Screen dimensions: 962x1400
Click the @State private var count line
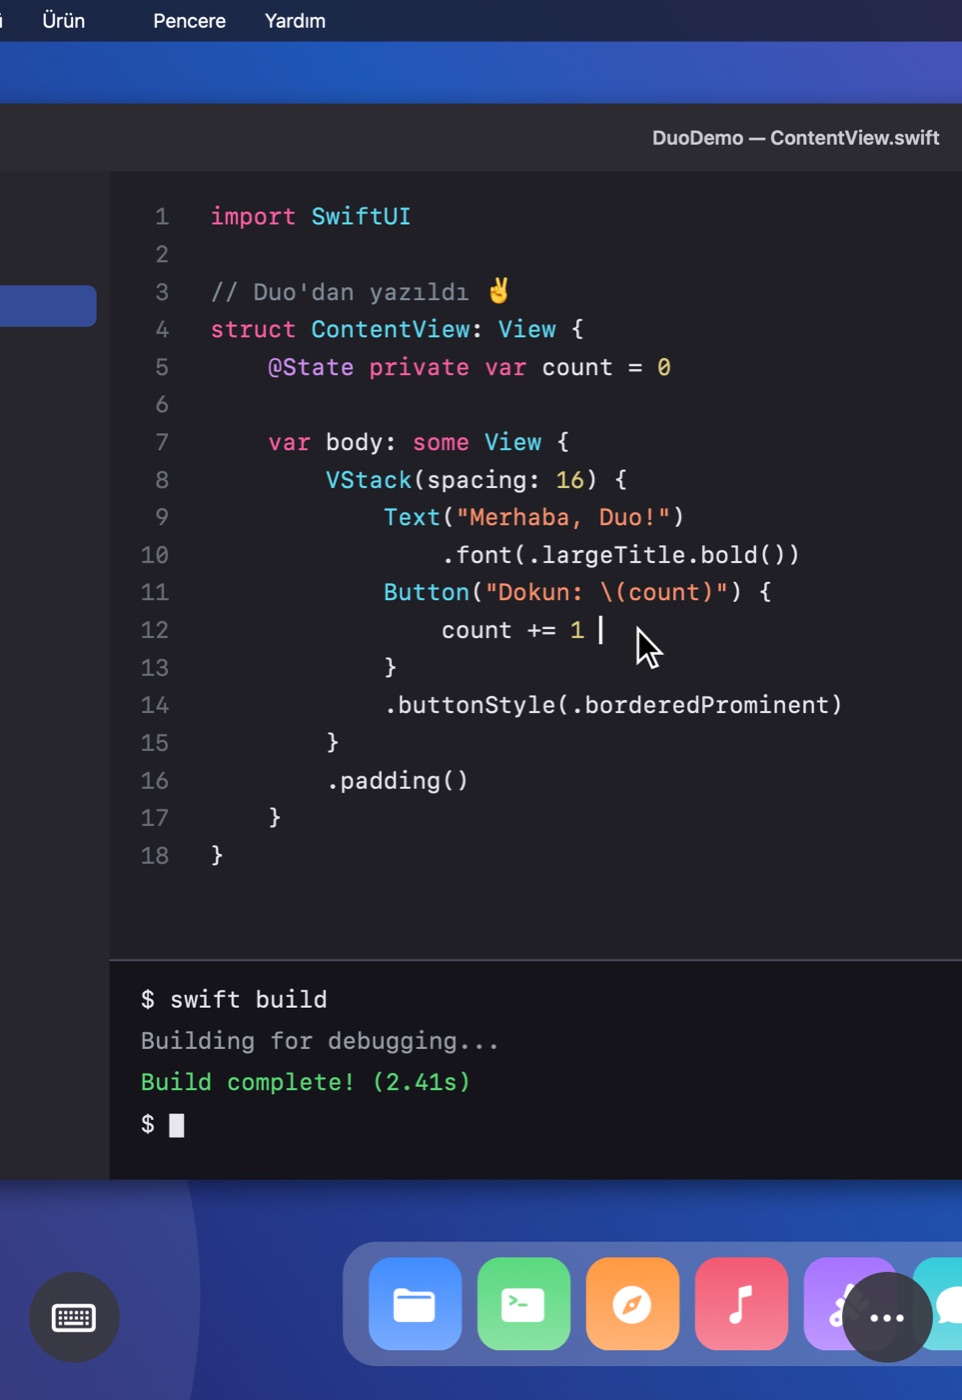pos(469,367)
